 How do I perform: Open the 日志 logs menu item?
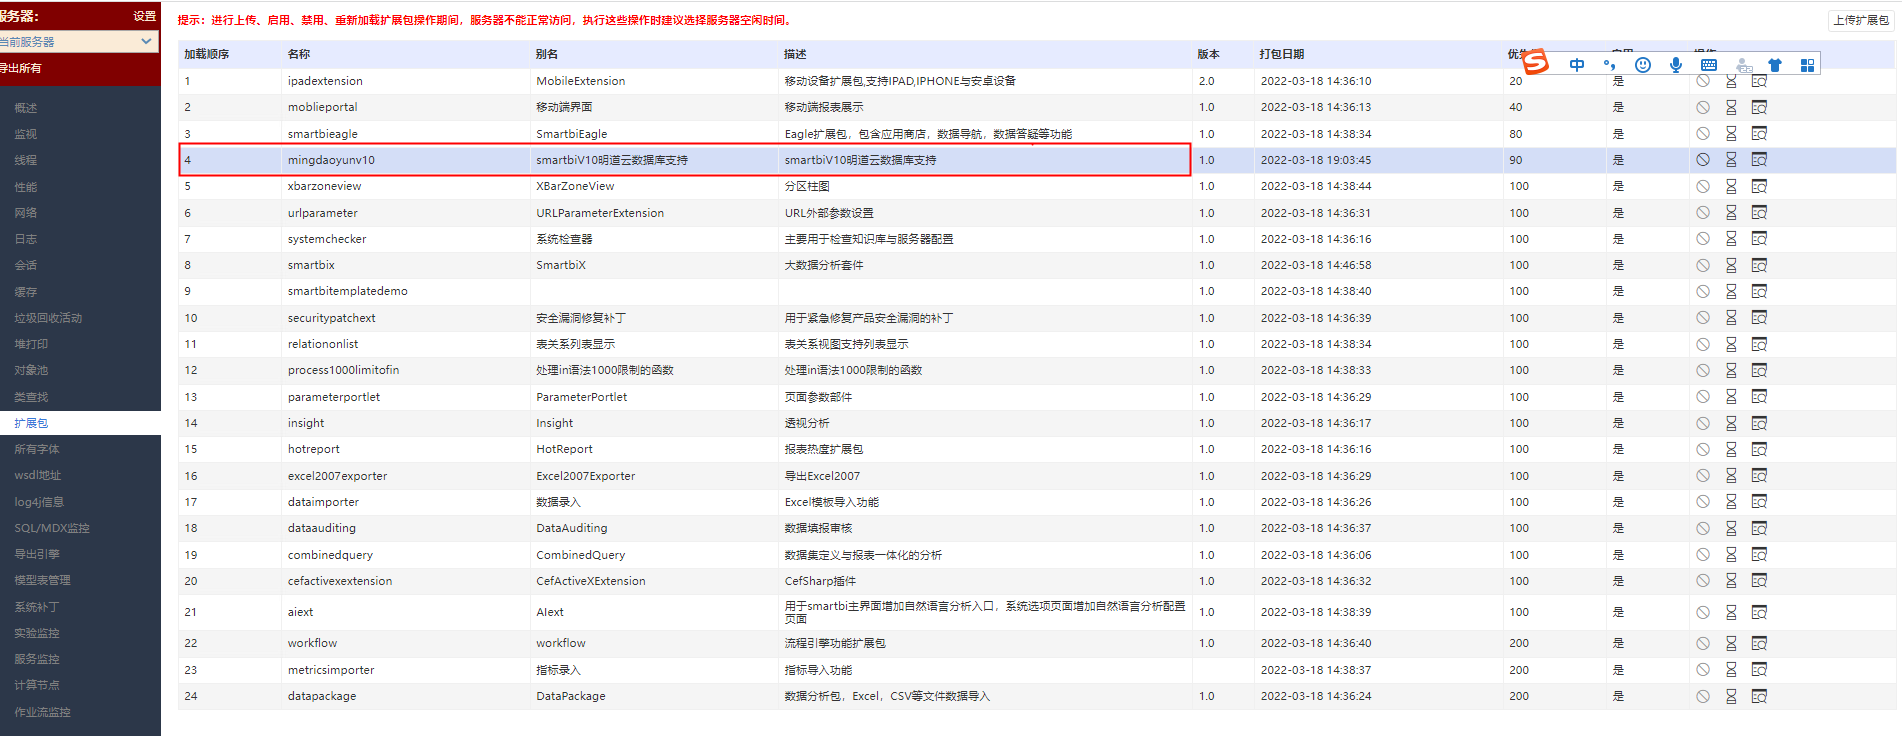point(26,239)
